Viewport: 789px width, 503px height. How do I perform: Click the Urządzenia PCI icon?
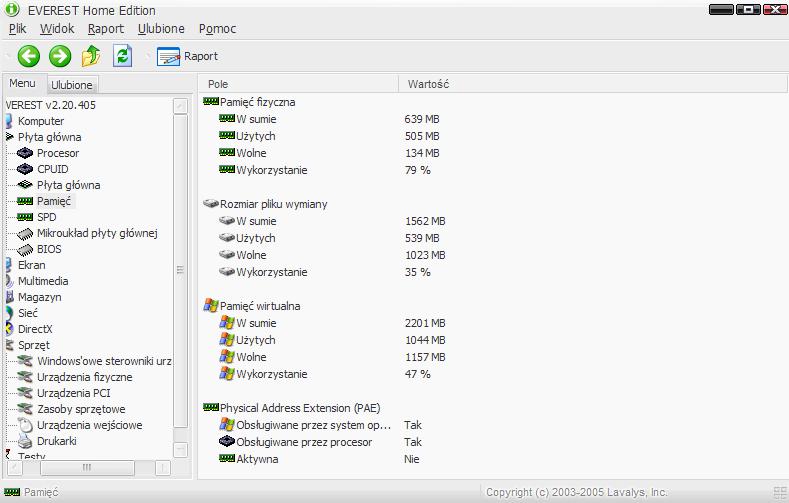pyautogui.click(x=25, y=393)
